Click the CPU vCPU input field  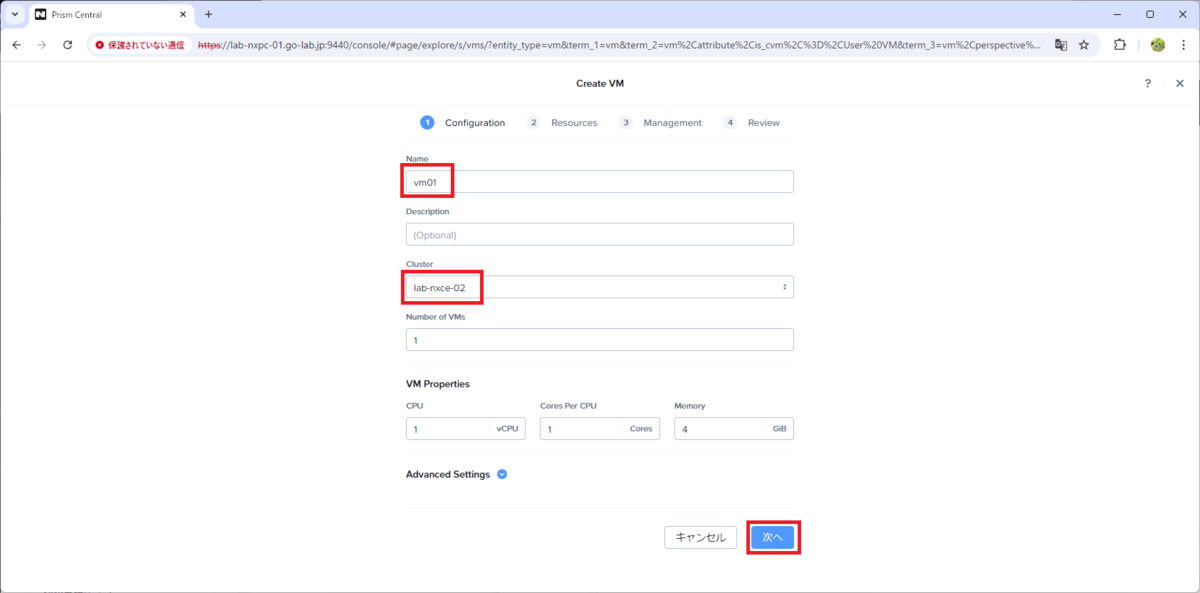(x=465, y=428)
